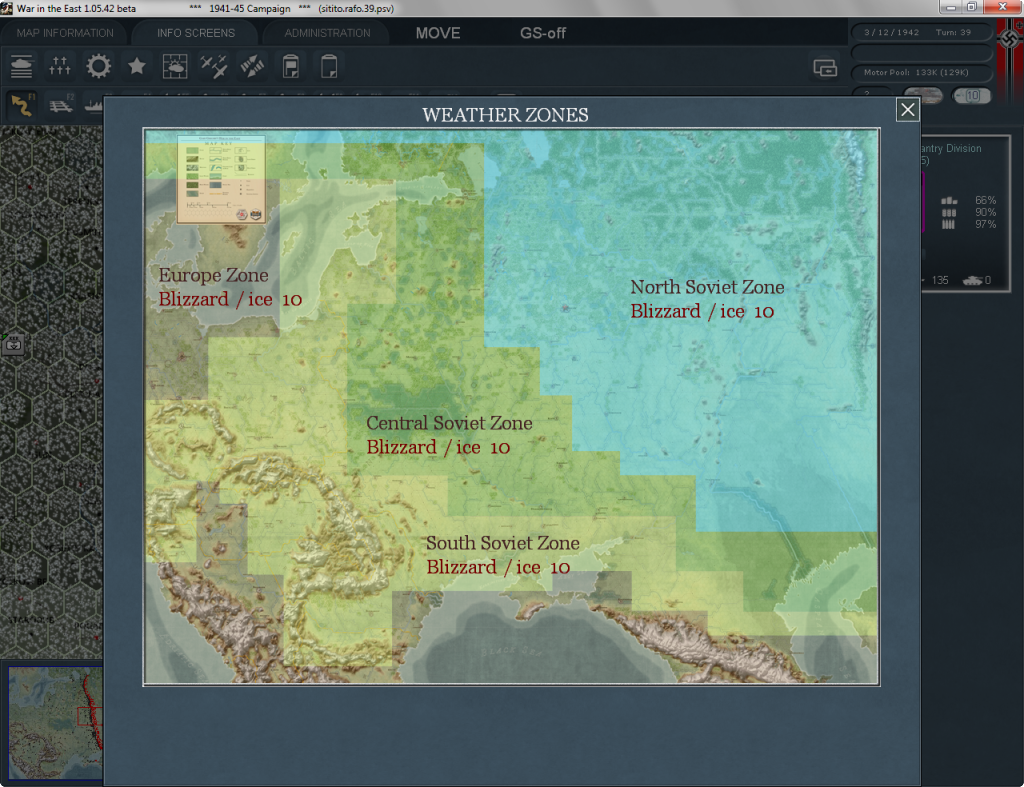This screenshot has width=1024, height=787.
Task: Switch to the INFO SCREENS tab
Action: tap(196, 33)
